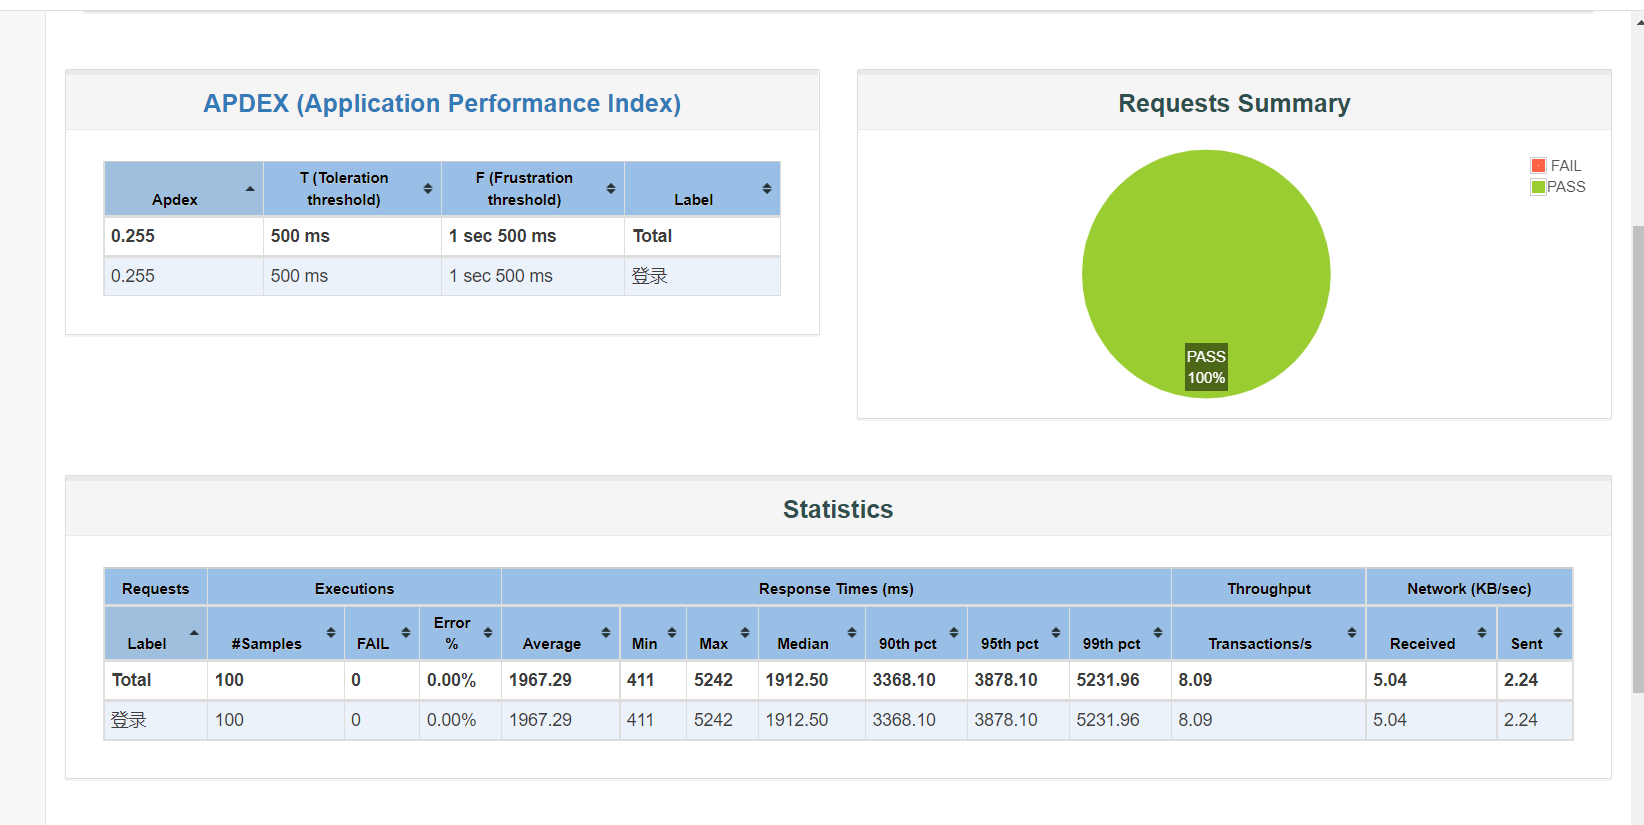Click the page vertical scrollbar
1644x825 pixels.
point(1637,460)
